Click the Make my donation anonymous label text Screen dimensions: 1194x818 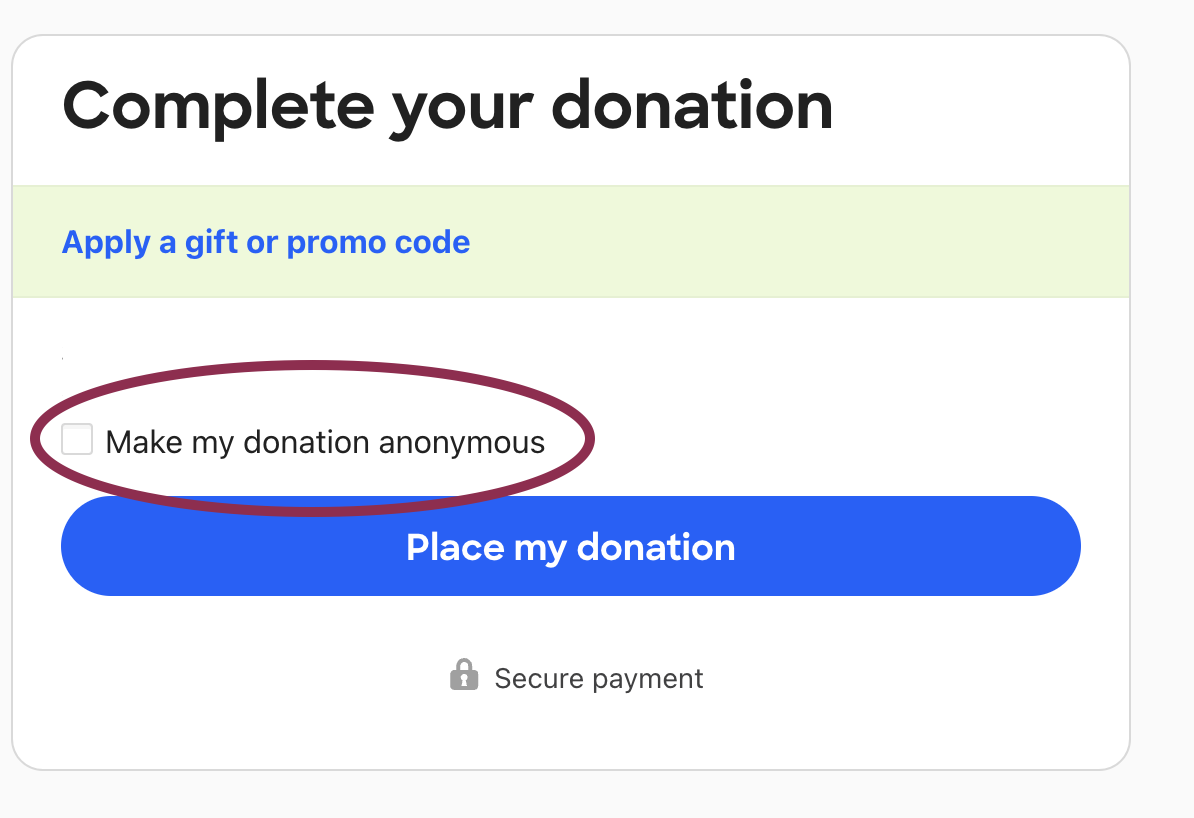pos(325,443)
